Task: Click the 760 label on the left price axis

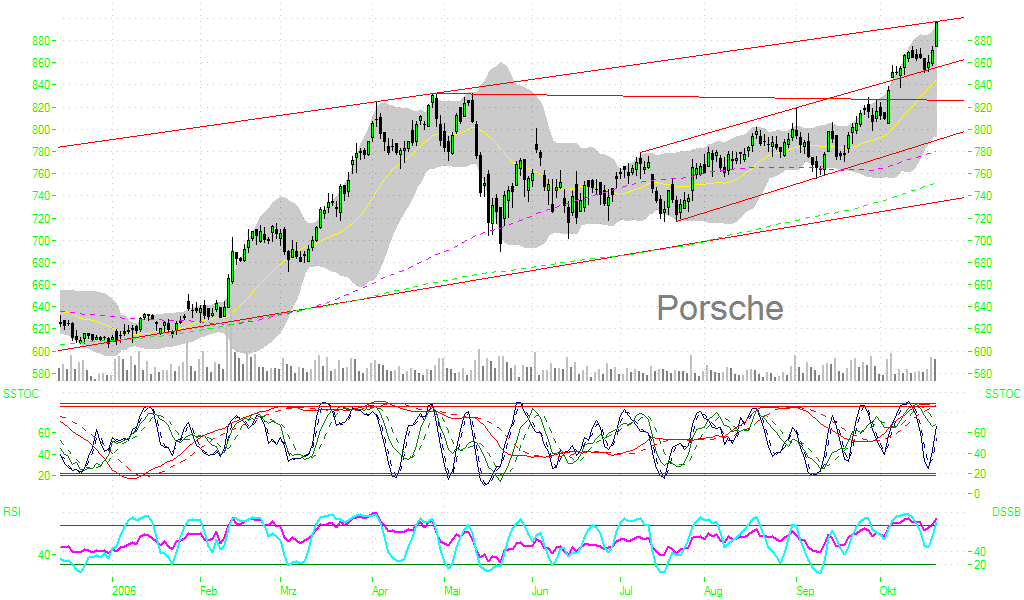Action: pyautogui.click(x=40, y=174)
